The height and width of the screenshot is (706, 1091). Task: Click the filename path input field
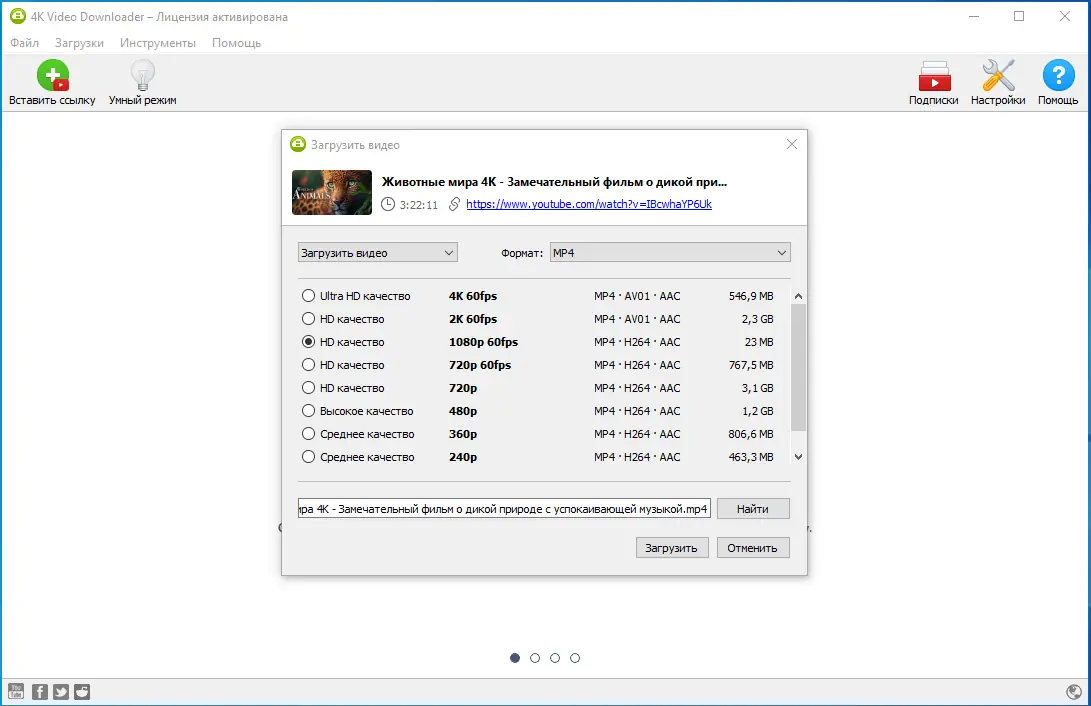504,508
